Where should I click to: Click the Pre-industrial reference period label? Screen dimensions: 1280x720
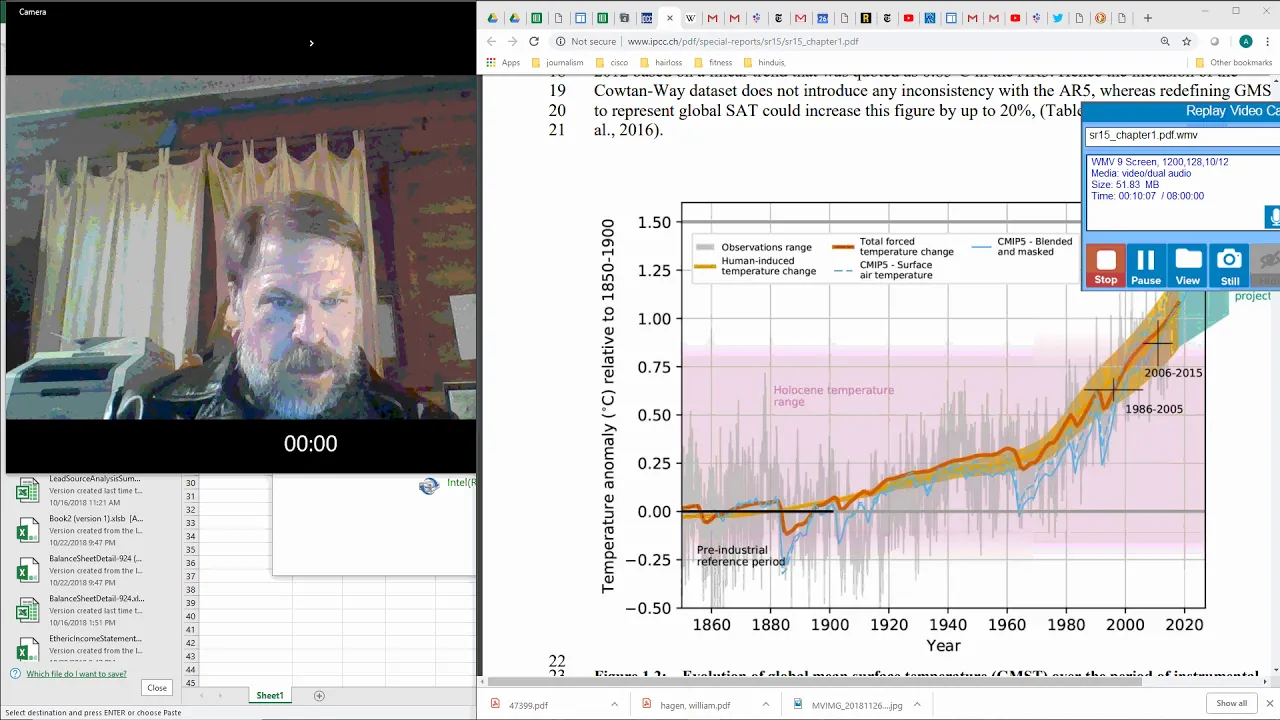point(740,556)
